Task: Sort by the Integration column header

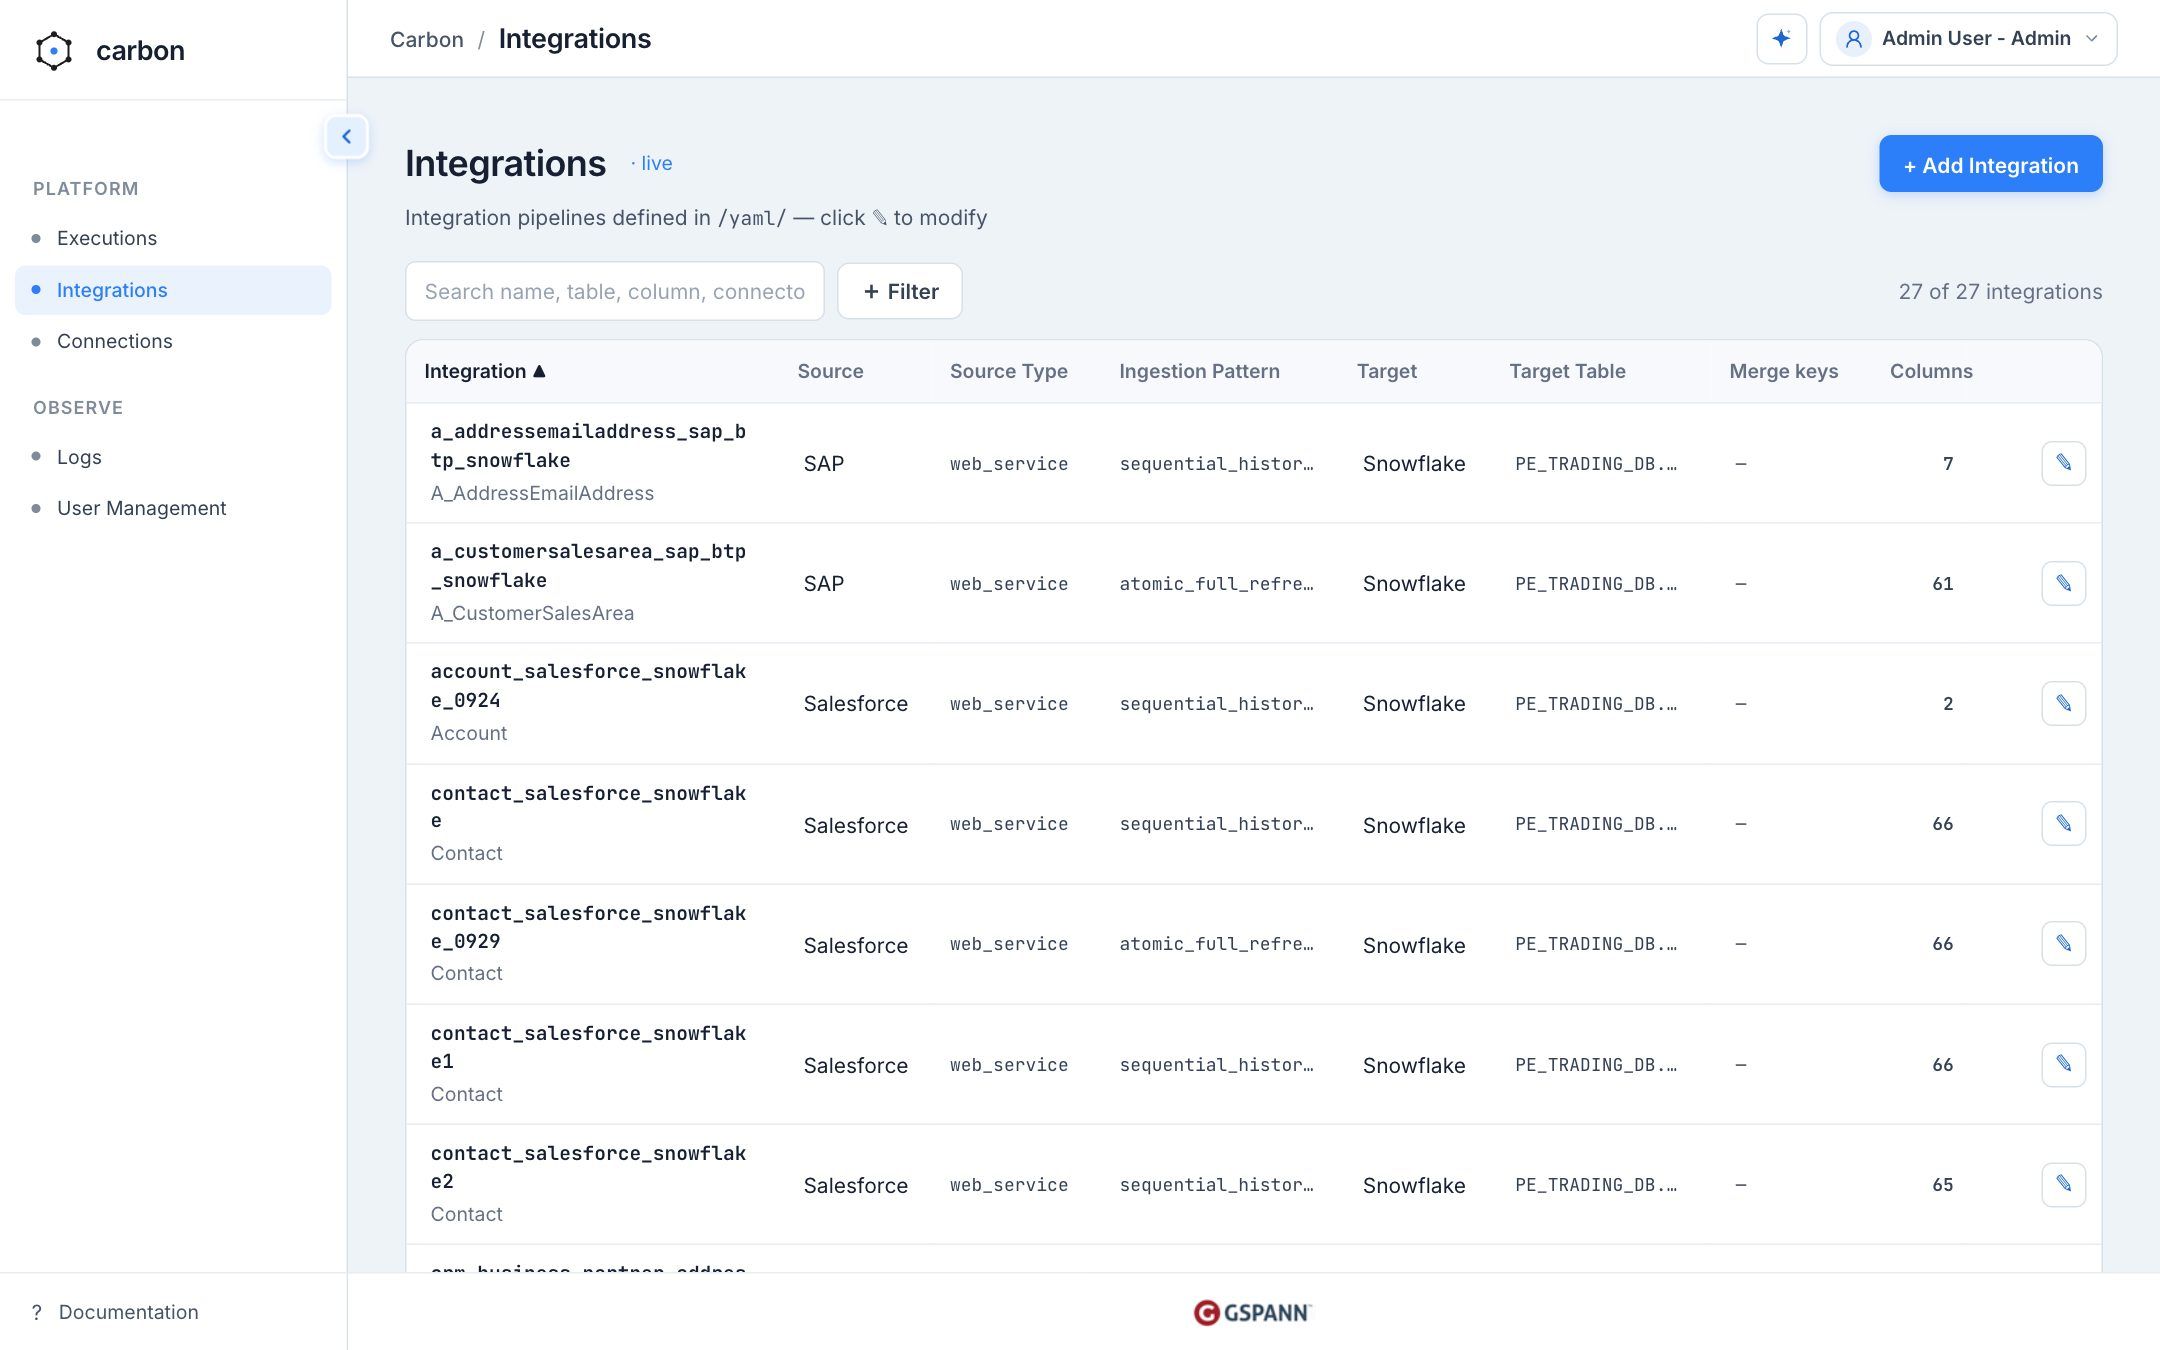Action: 485,371
